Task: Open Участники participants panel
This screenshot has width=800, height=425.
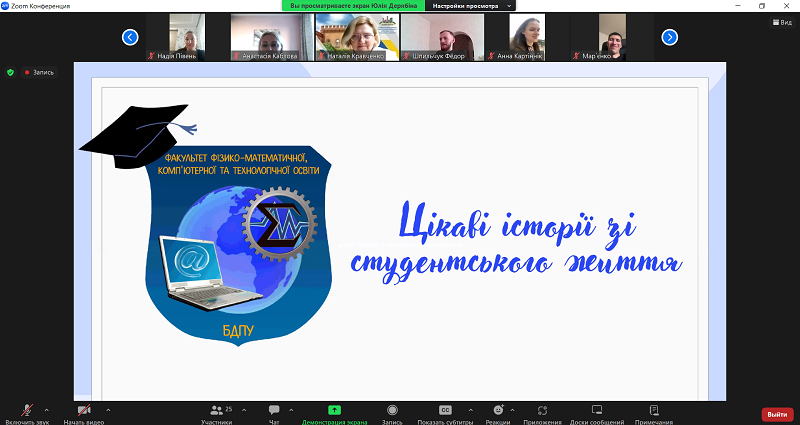Action: point(217,414)
